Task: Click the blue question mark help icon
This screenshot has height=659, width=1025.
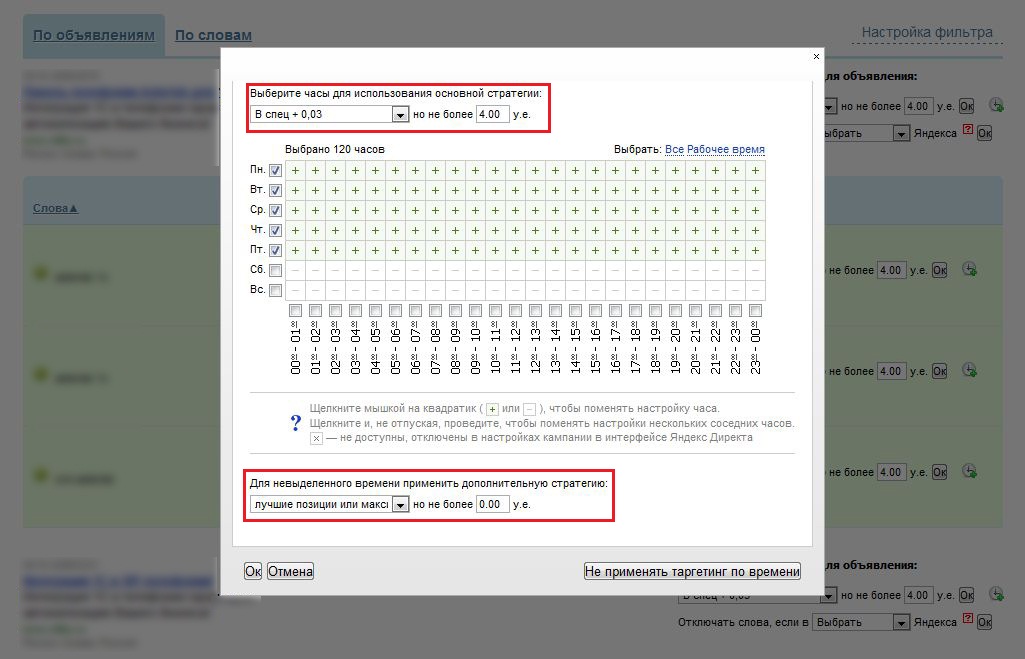Action: point(295,423)
